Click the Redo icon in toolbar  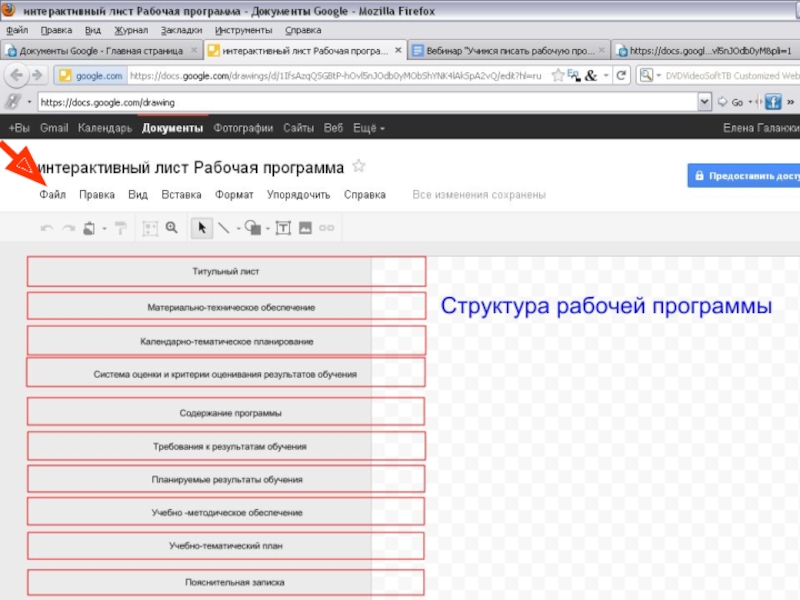tap(68, 228)
